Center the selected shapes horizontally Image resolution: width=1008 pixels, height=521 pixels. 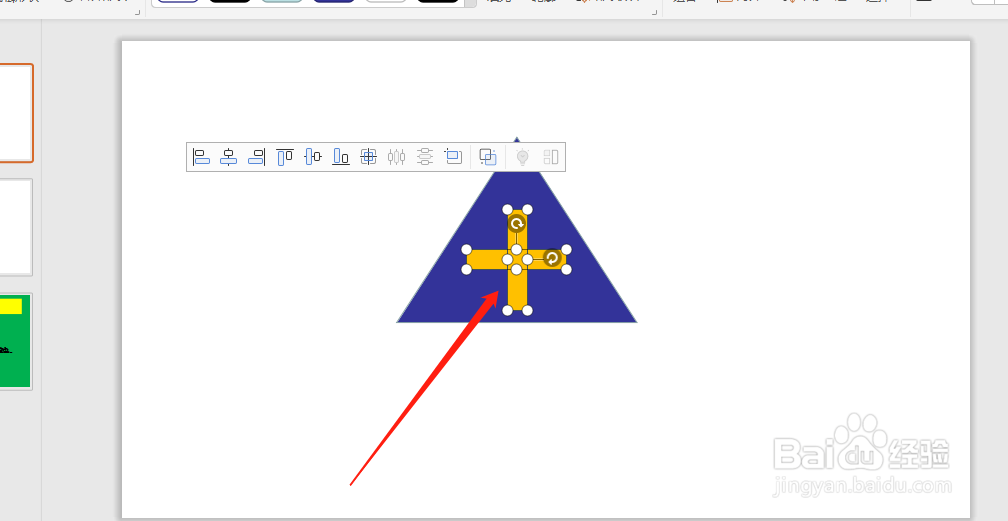(x=229, y=157)
